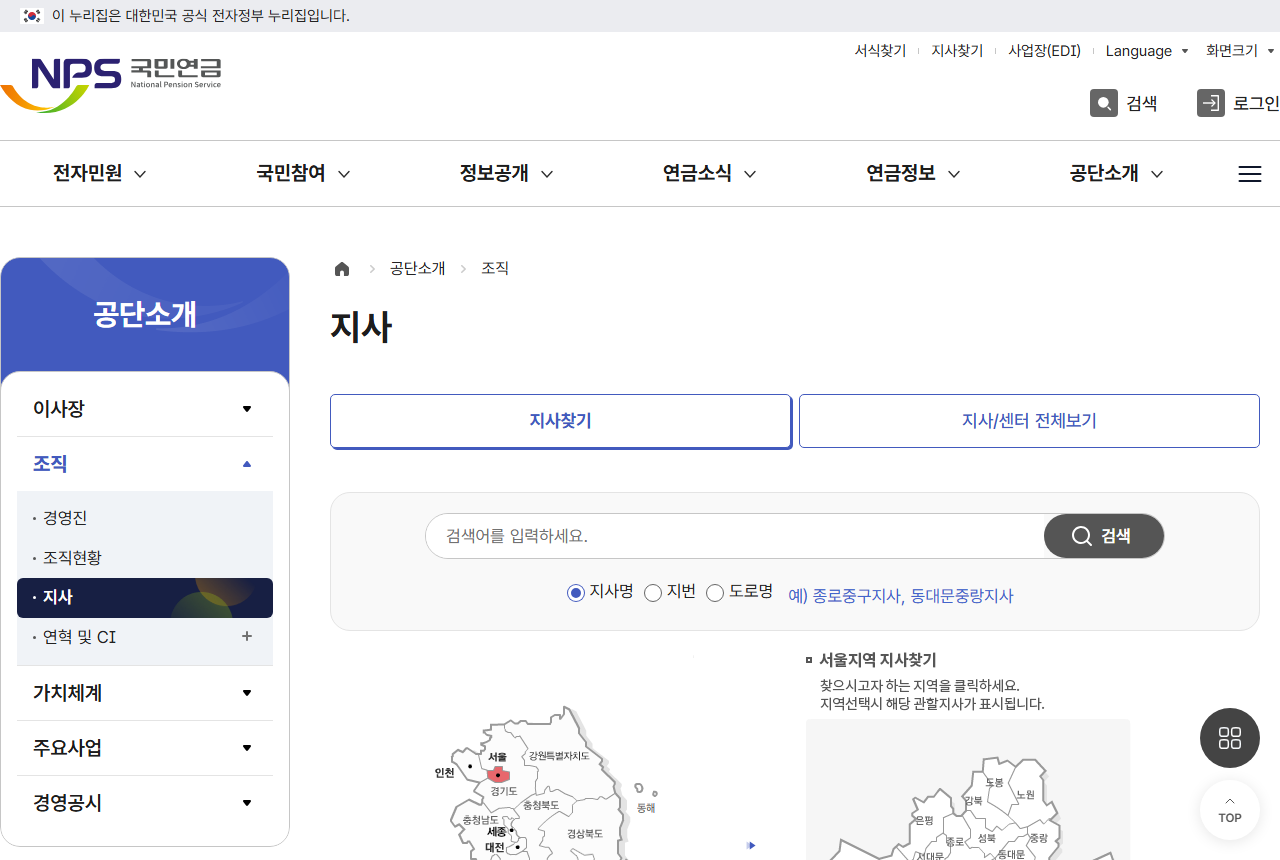
Task: Open the 서식찾기 top link
Action: (x=880, y=51)
